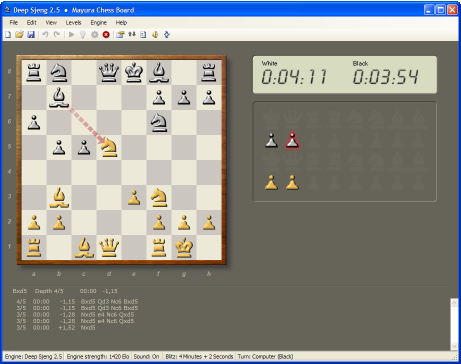Click the analysis pane scroll-down arrow
Screen dimensions: 461x364
click(454, 346)
